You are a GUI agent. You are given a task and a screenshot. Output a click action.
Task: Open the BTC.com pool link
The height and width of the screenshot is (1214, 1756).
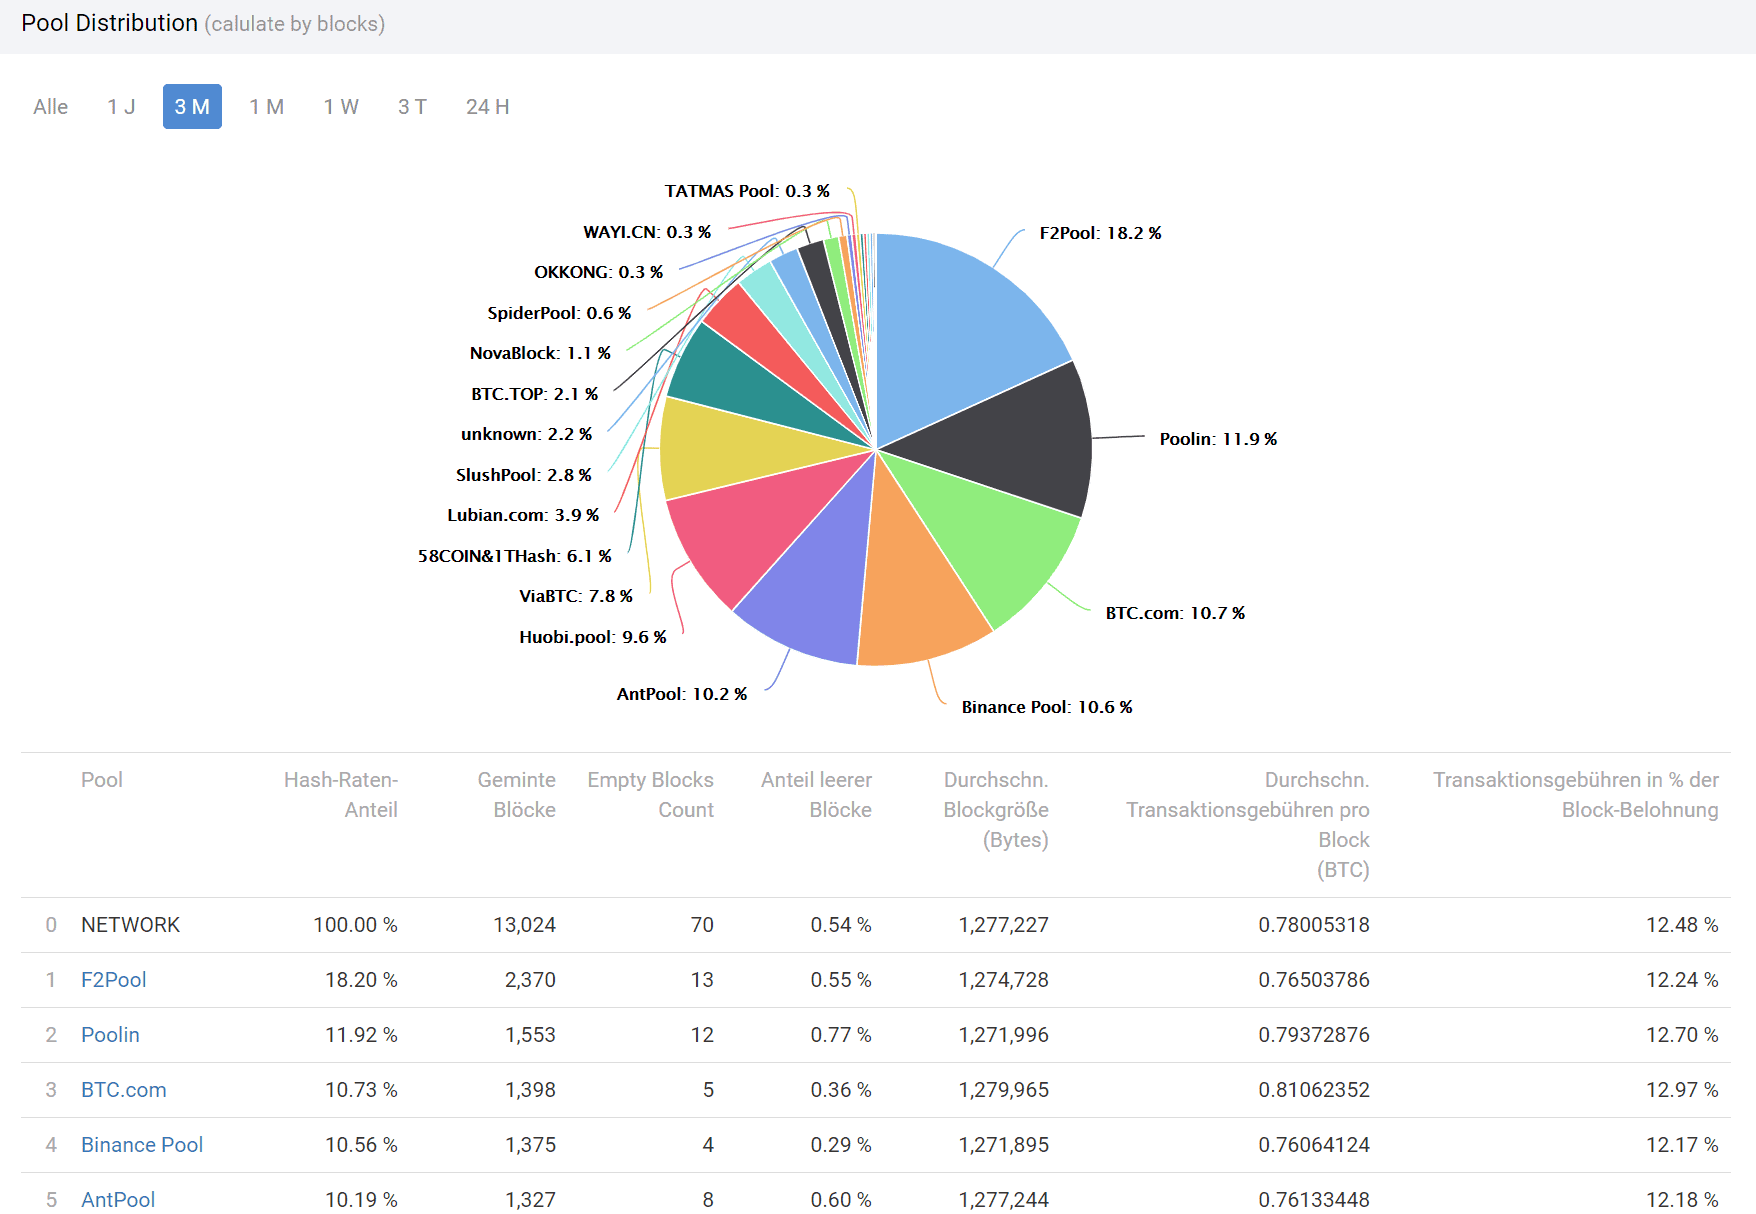tap(124, 1090)
